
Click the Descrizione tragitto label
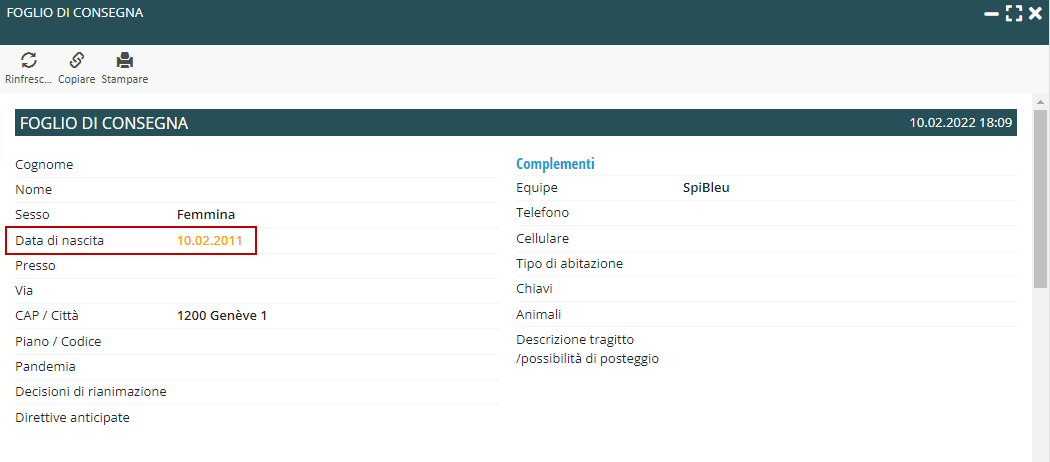pyautogui.click(x=575, y=339)
